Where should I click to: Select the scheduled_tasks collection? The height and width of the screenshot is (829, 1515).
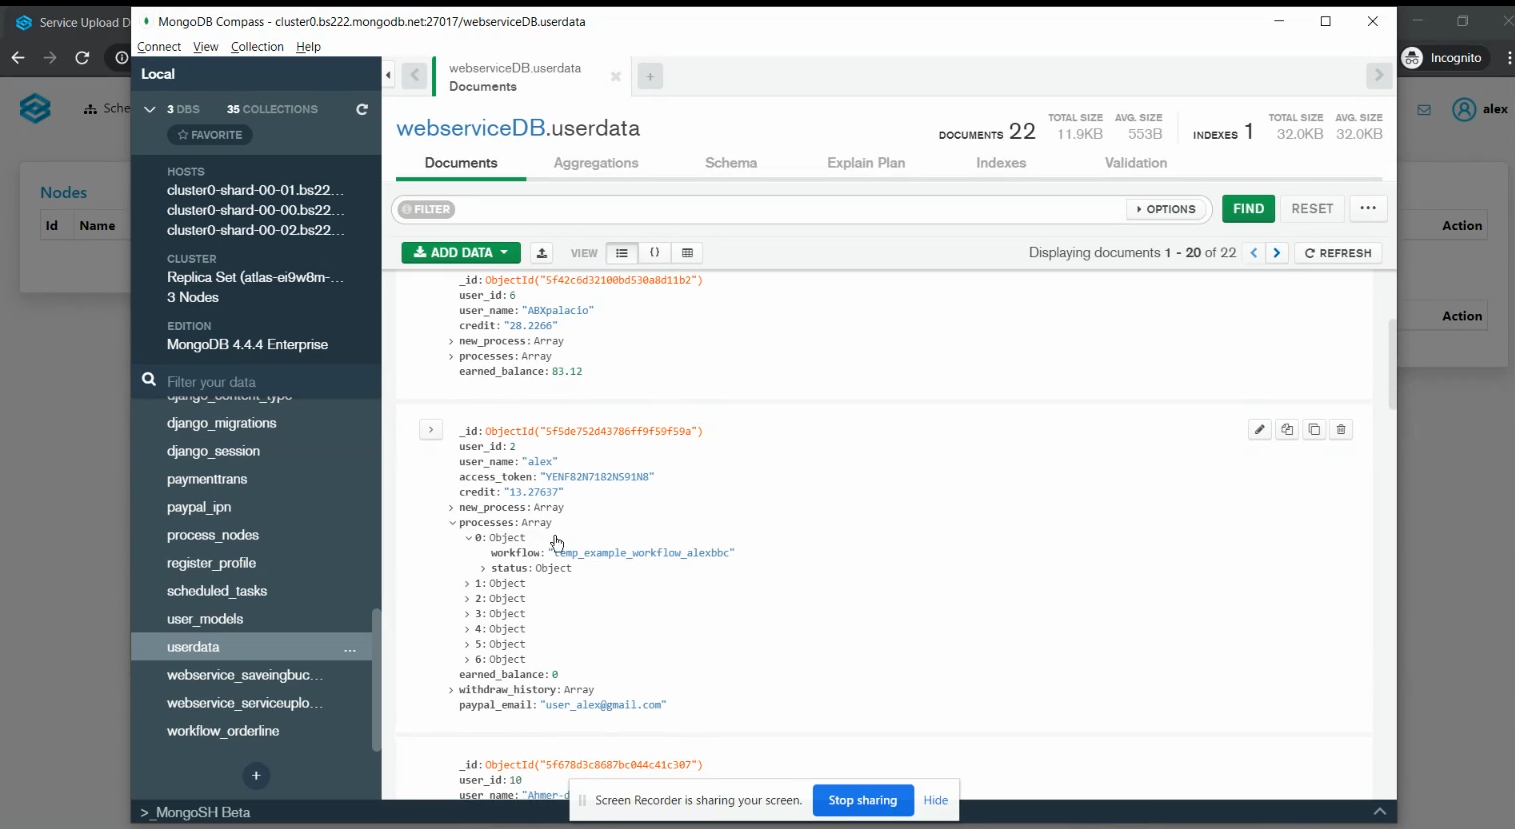point(217,591)
